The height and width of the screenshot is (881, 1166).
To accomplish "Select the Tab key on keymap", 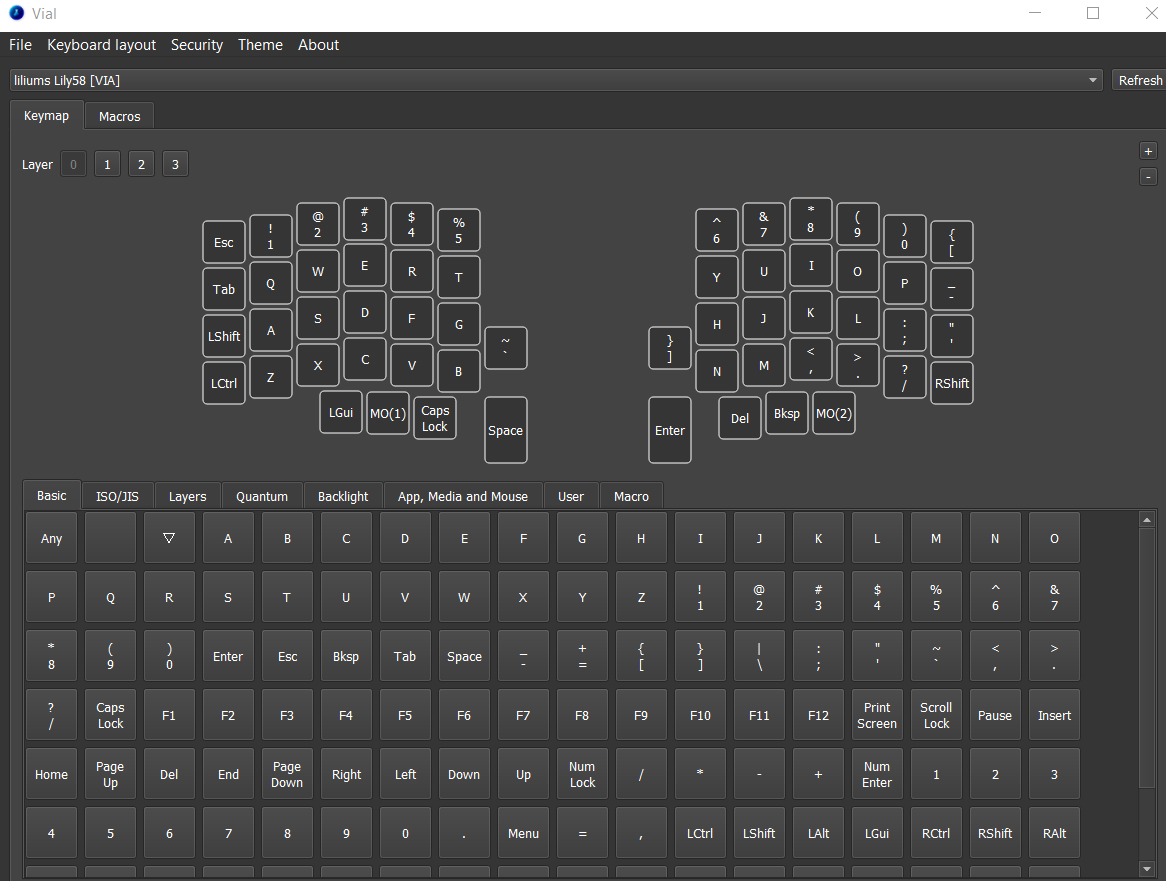I will [x=224, y=289].
